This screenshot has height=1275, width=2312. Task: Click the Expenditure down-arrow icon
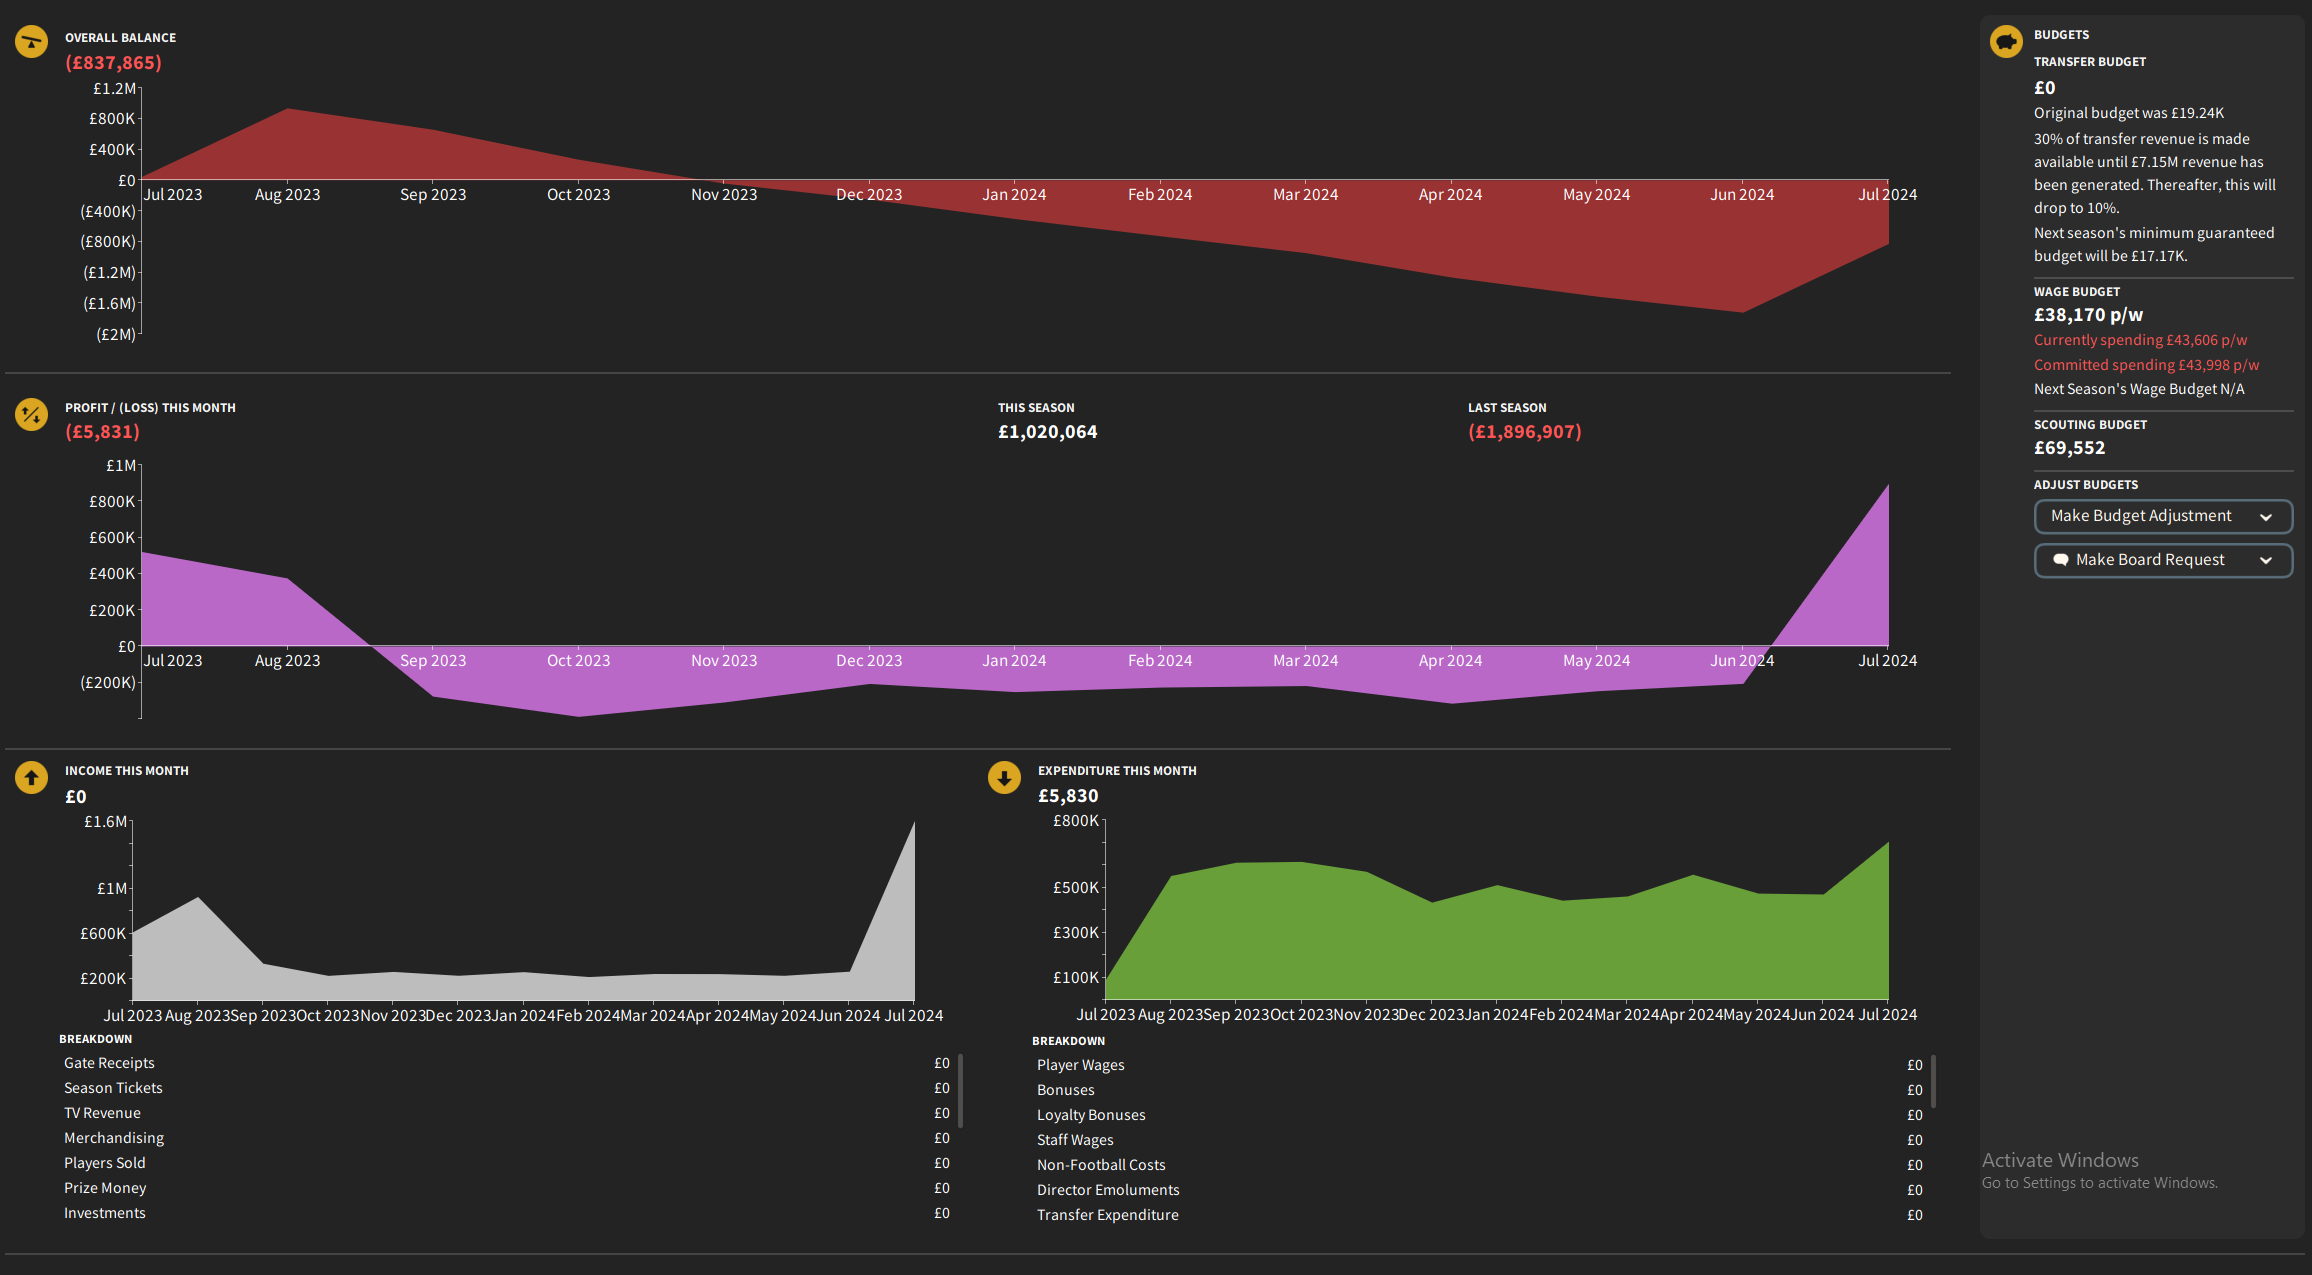[x=1004, y=777]
